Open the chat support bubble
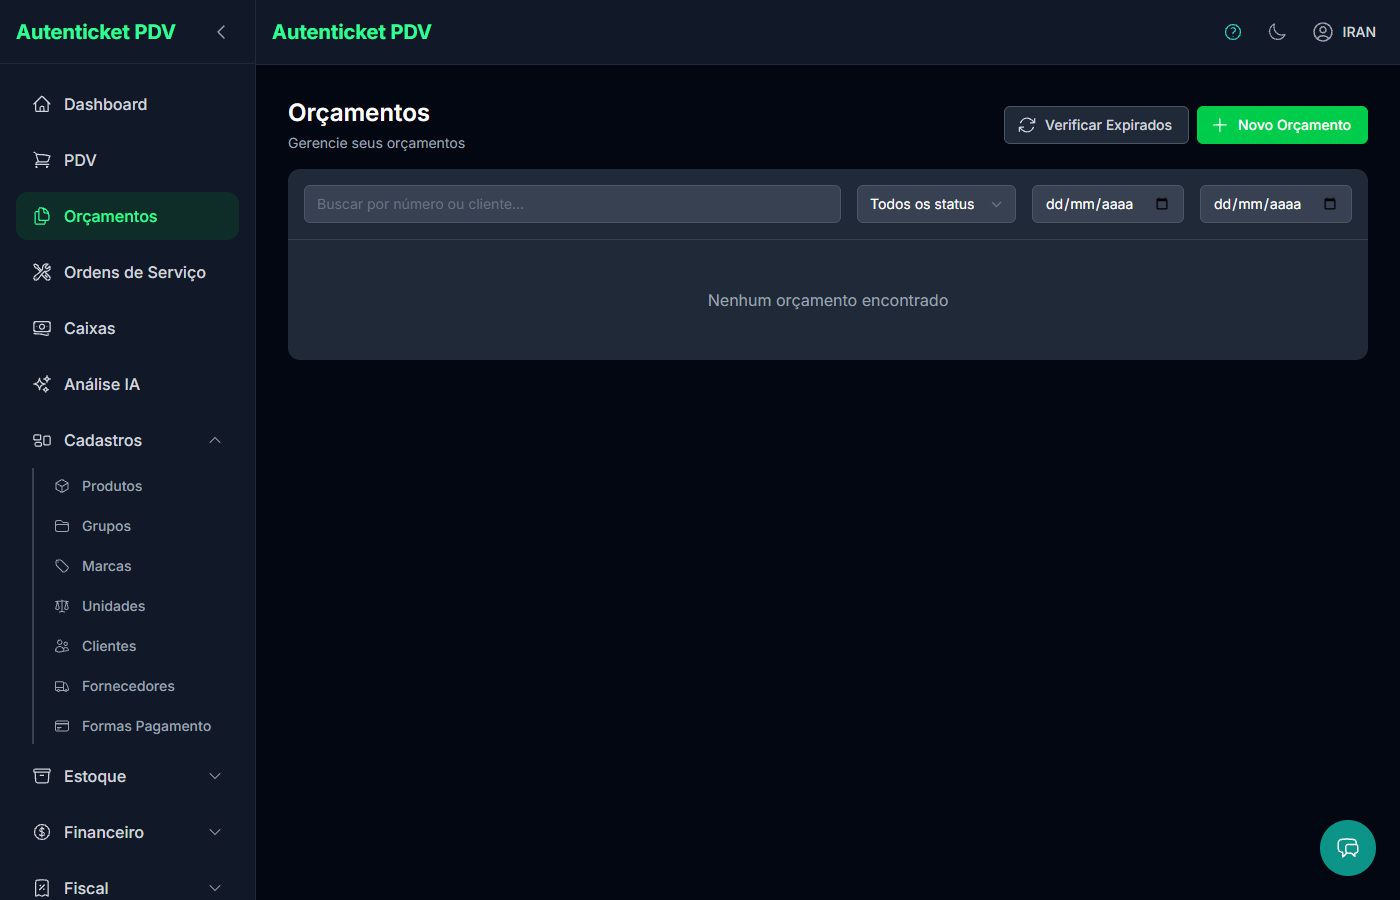Viewport: 1400px width, 900px height. [1347, 848]
